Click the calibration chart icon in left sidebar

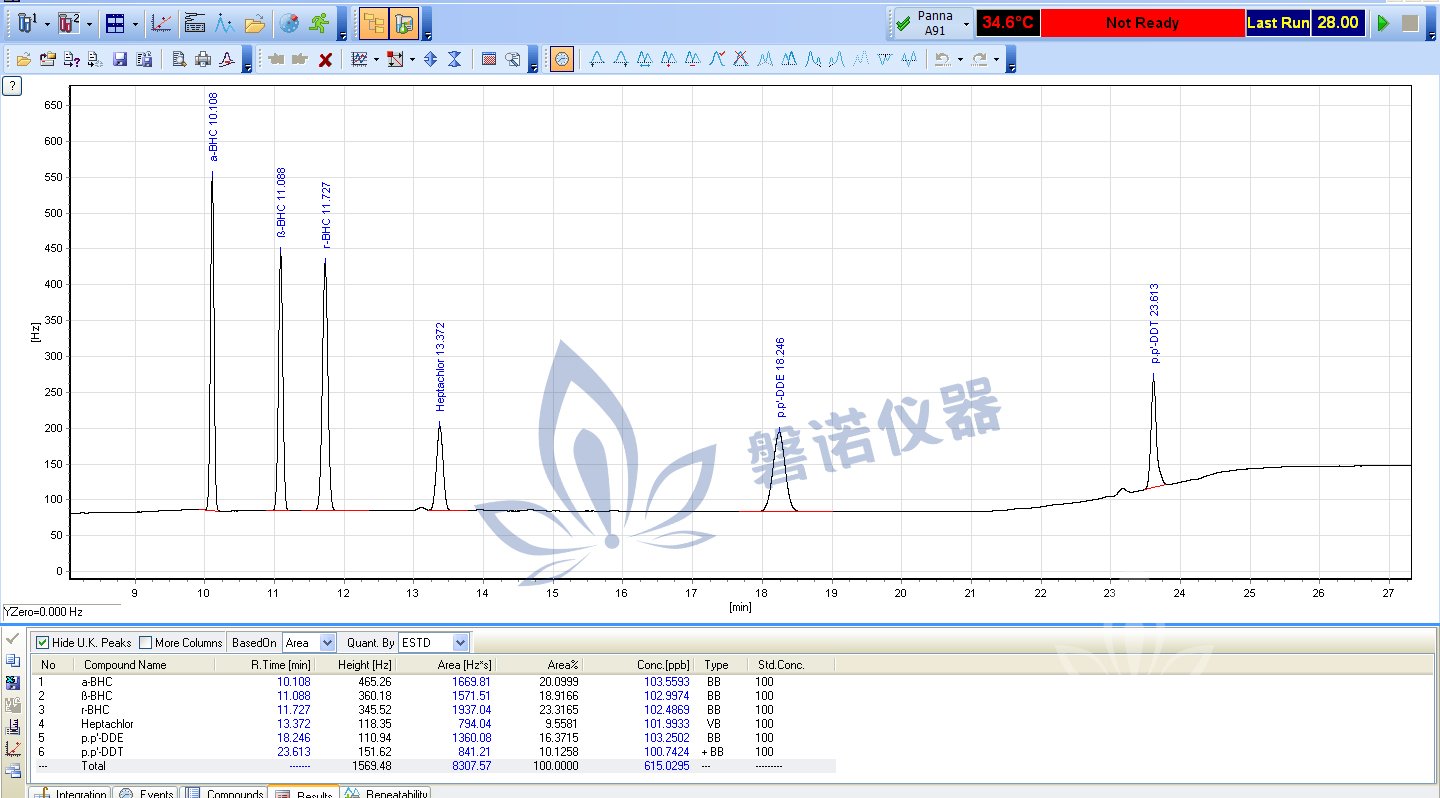(x=13, y=748)
